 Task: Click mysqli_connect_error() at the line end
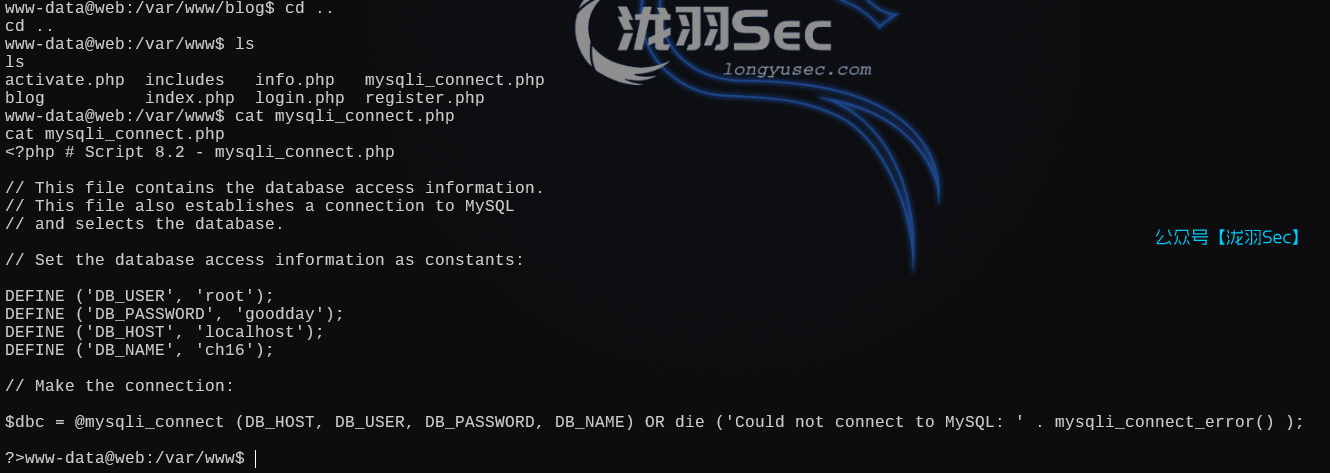pos(1164,422)
